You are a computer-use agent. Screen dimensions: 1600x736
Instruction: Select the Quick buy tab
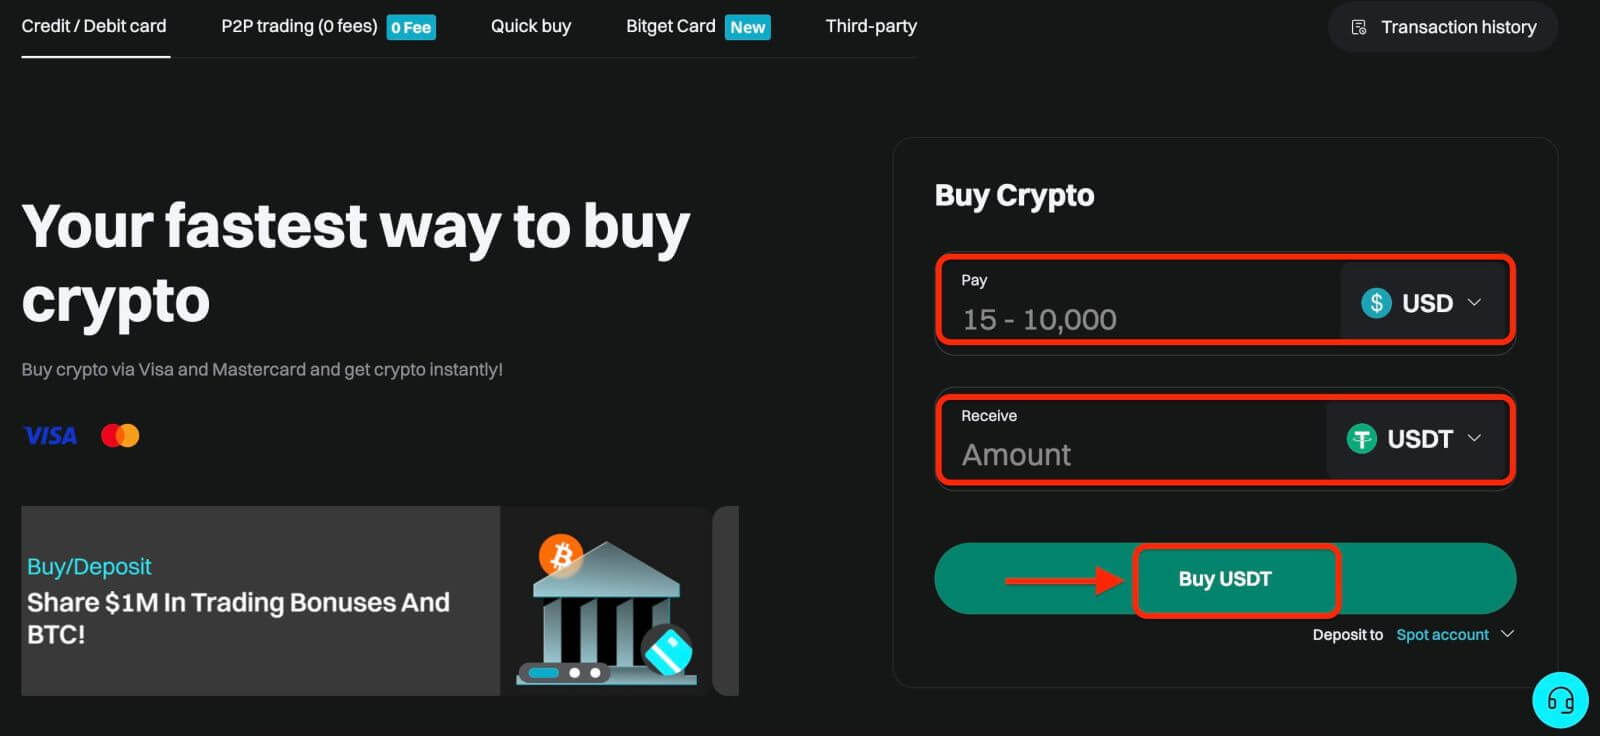point(530,27)
